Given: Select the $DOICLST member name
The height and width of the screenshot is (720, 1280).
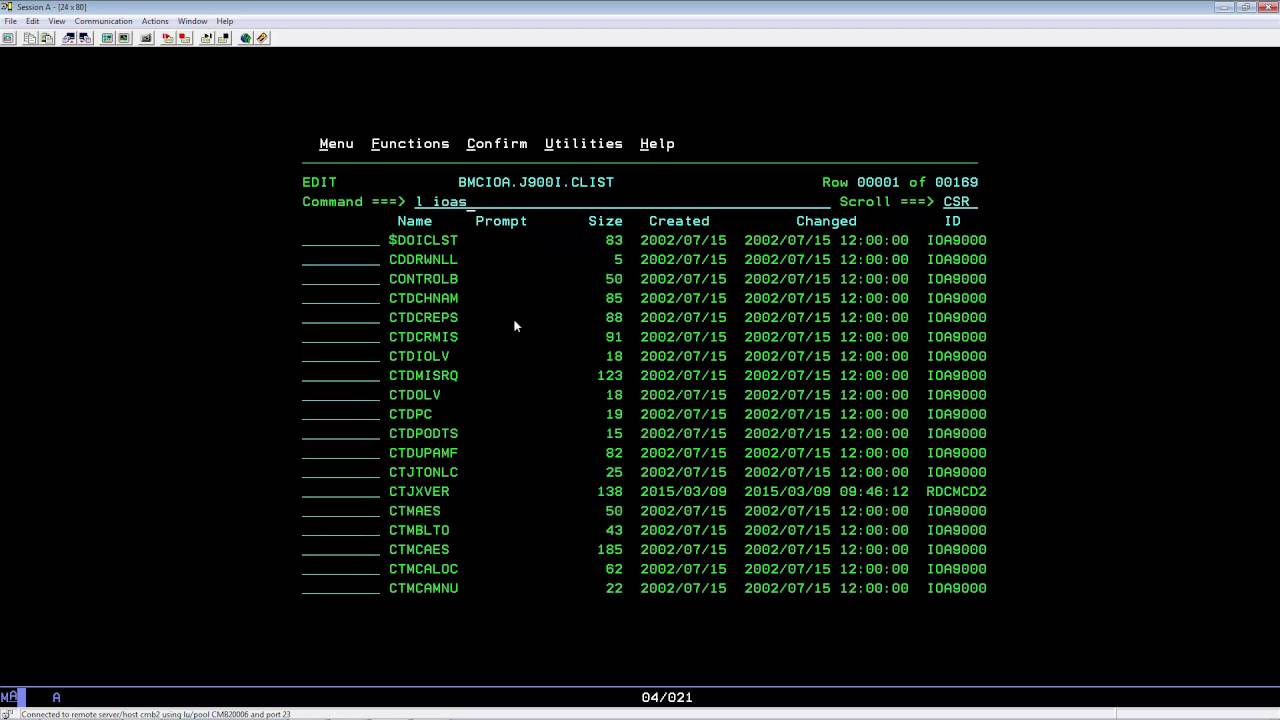Looking at the screenshot, I should click(423, 241).
